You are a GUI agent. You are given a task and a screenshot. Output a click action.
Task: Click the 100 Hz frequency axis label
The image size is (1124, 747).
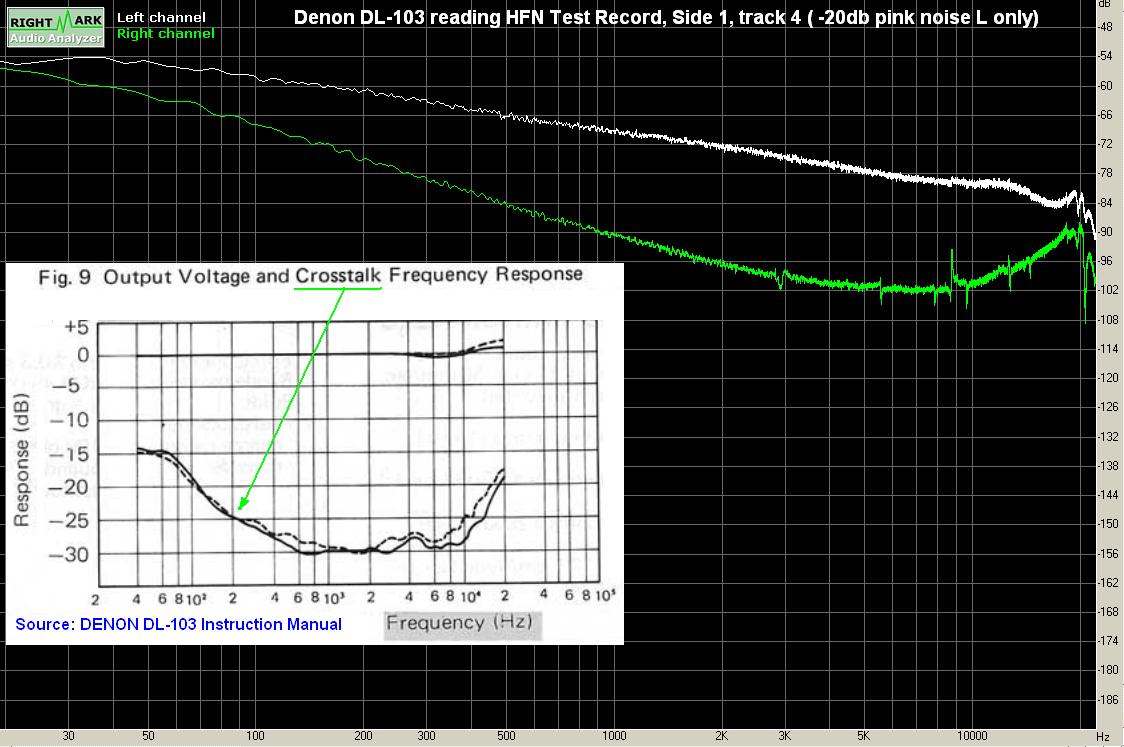255,736
